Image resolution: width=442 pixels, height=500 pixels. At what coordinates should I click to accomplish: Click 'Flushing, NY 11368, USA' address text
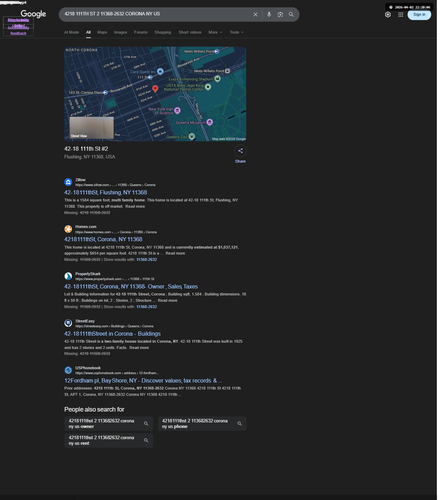90,157
